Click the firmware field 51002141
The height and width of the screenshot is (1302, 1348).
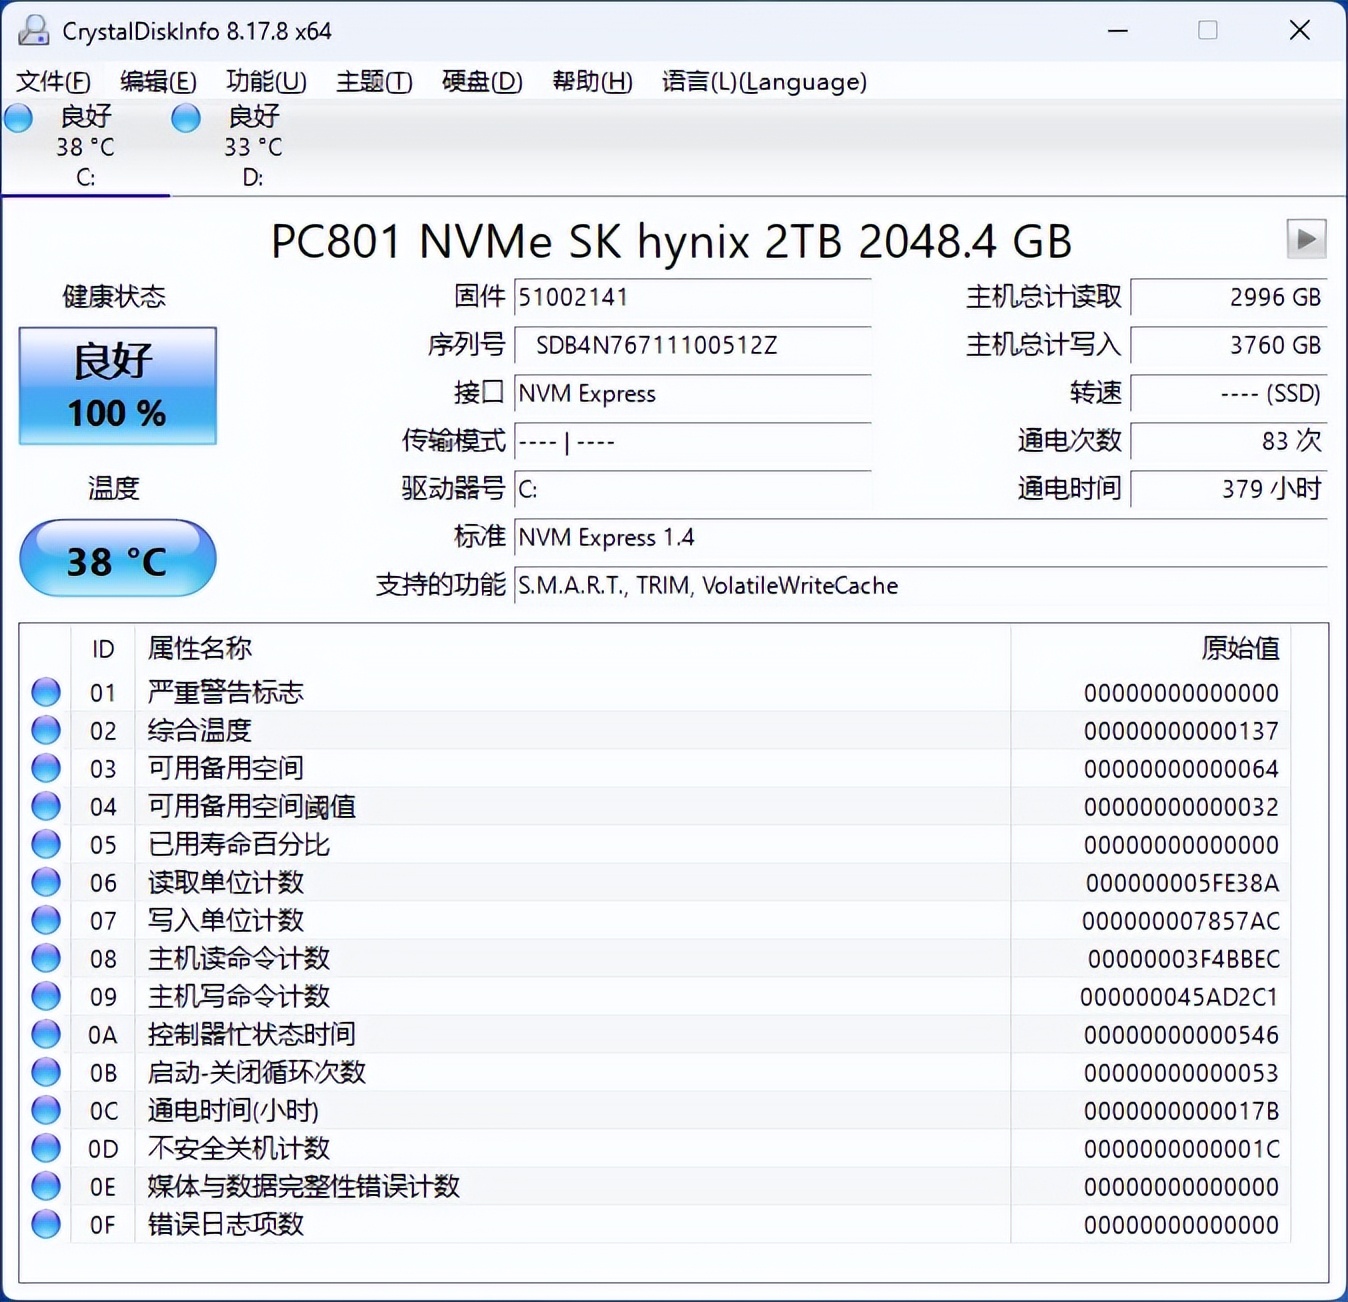coord(692,297)
